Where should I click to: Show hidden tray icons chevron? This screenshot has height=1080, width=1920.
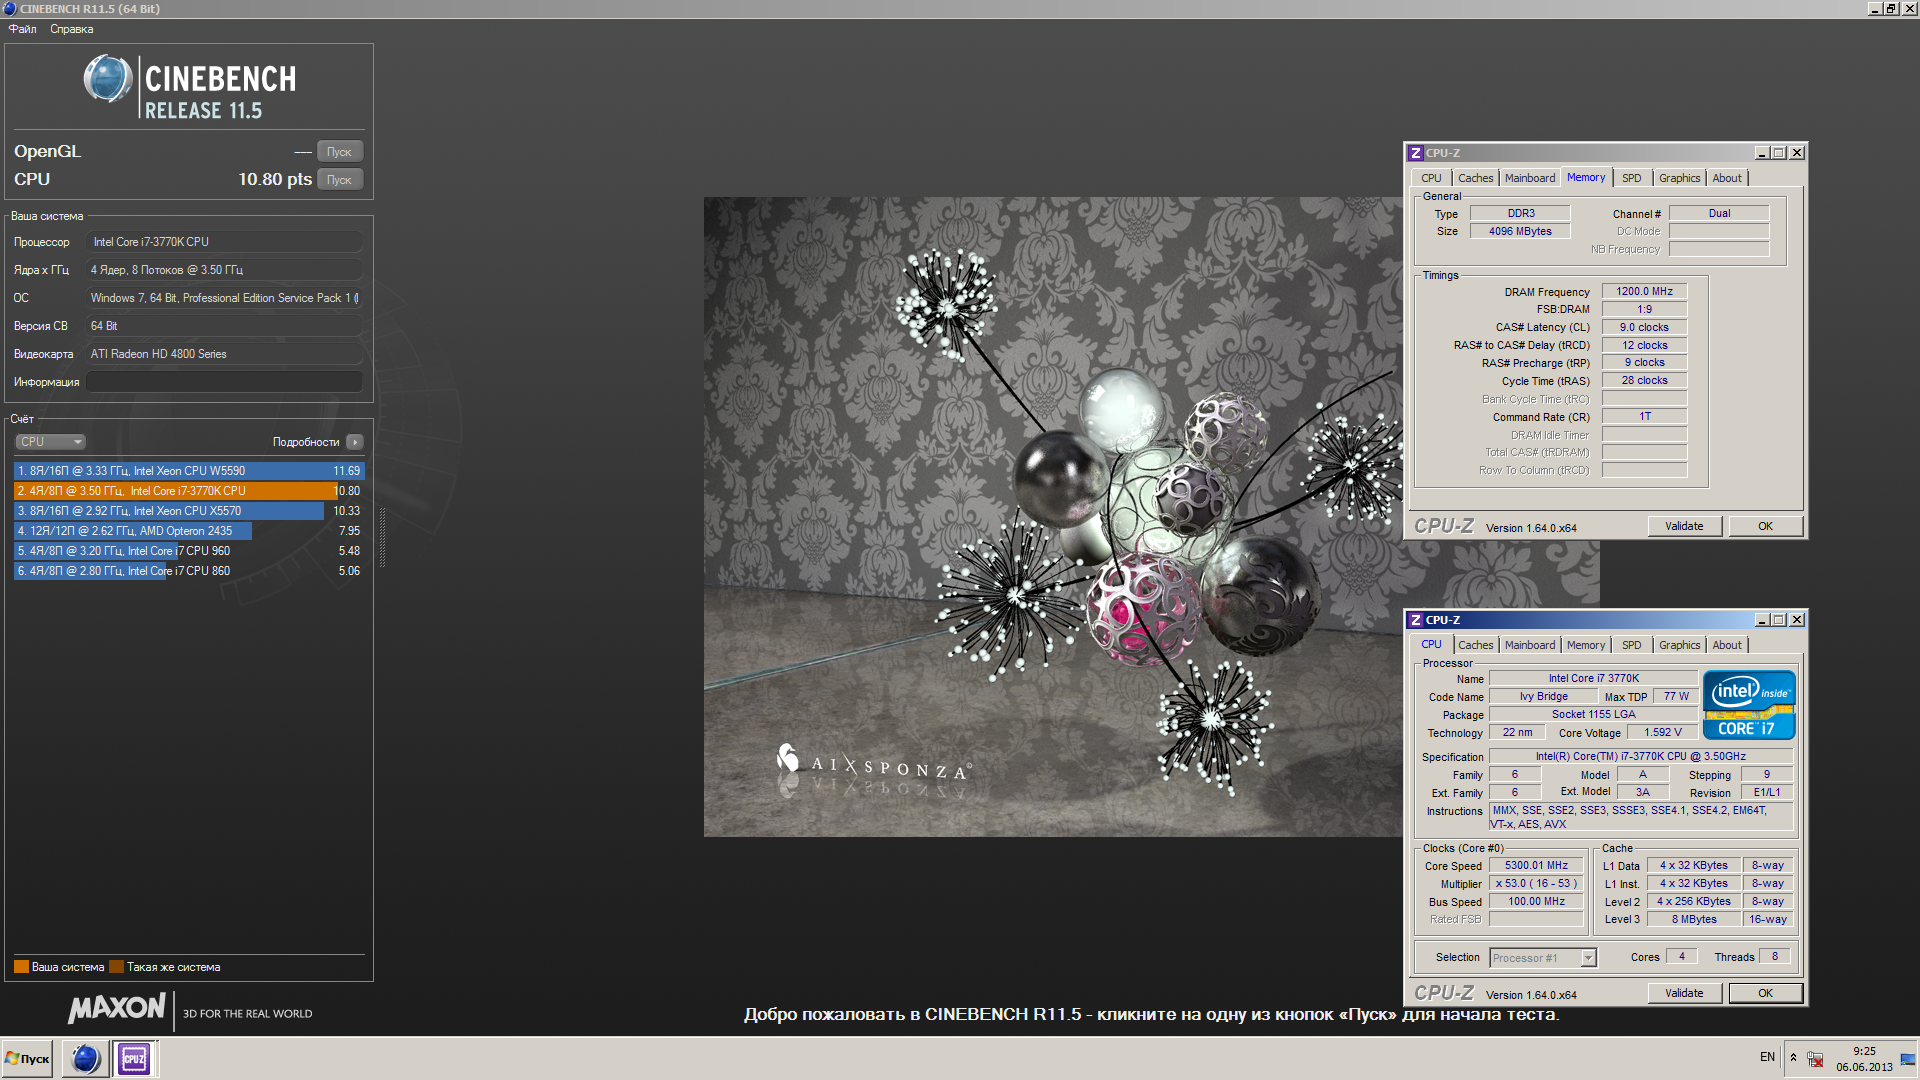coord(1793,1058)
